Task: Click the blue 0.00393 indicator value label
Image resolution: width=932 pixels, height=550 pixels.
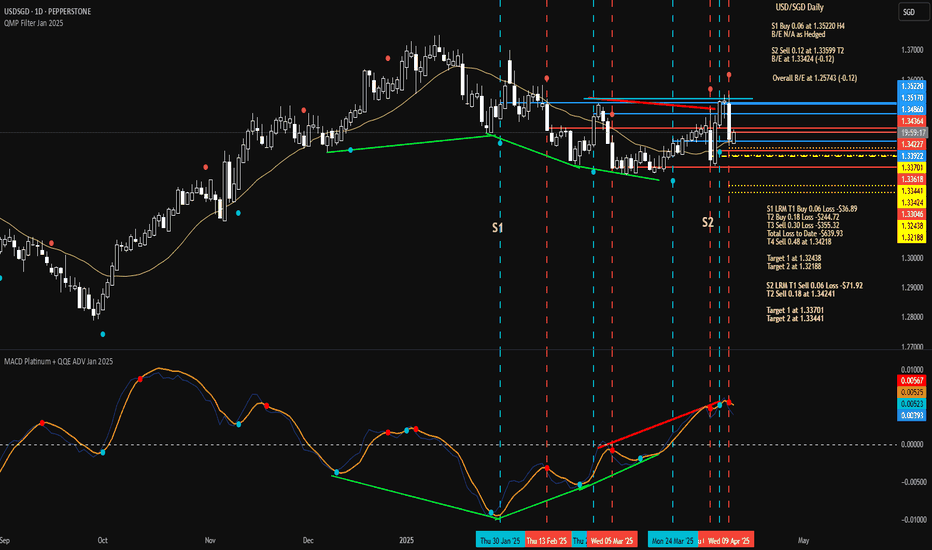Action: pyautogui.click(x=912, y=415)
